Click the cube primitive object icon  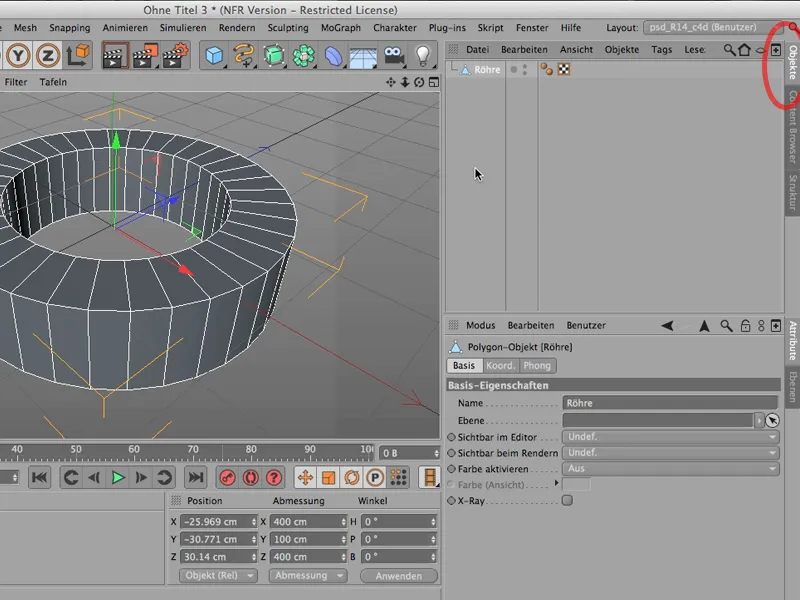214,56
